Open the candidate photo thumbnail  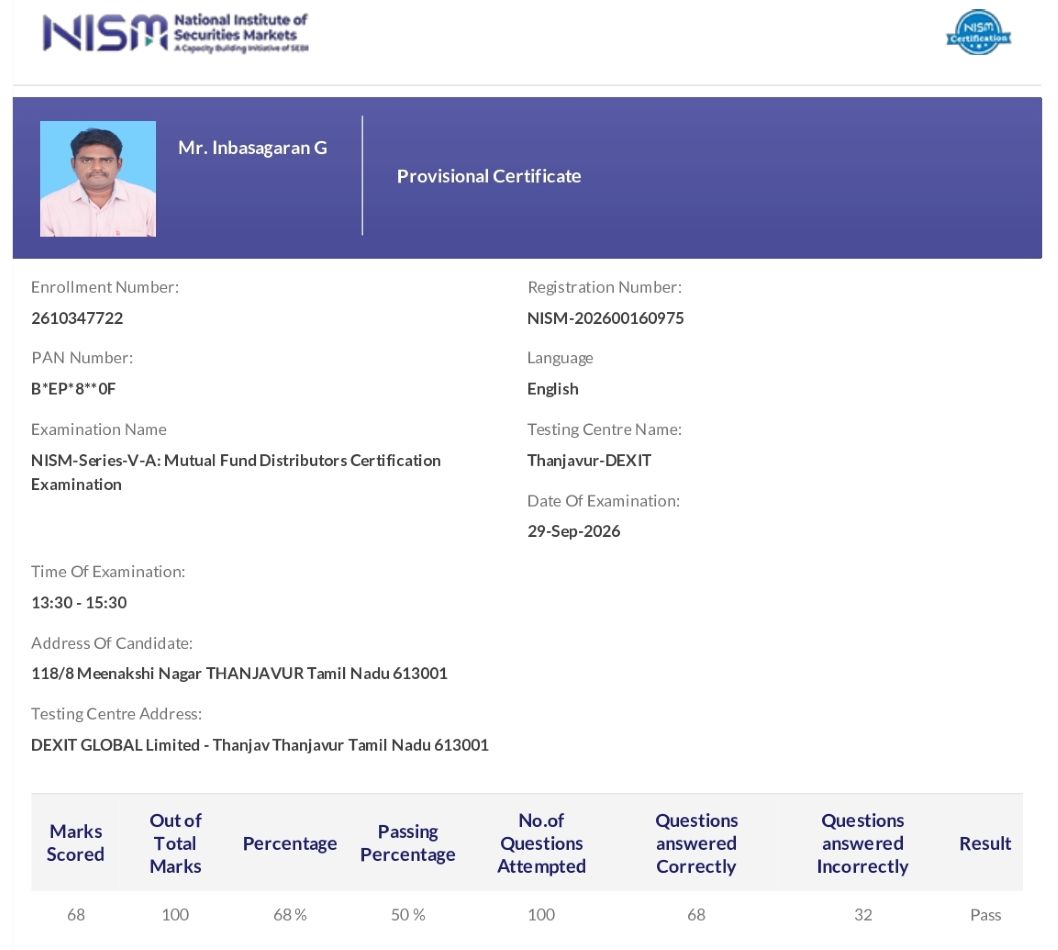coord(98,179)
